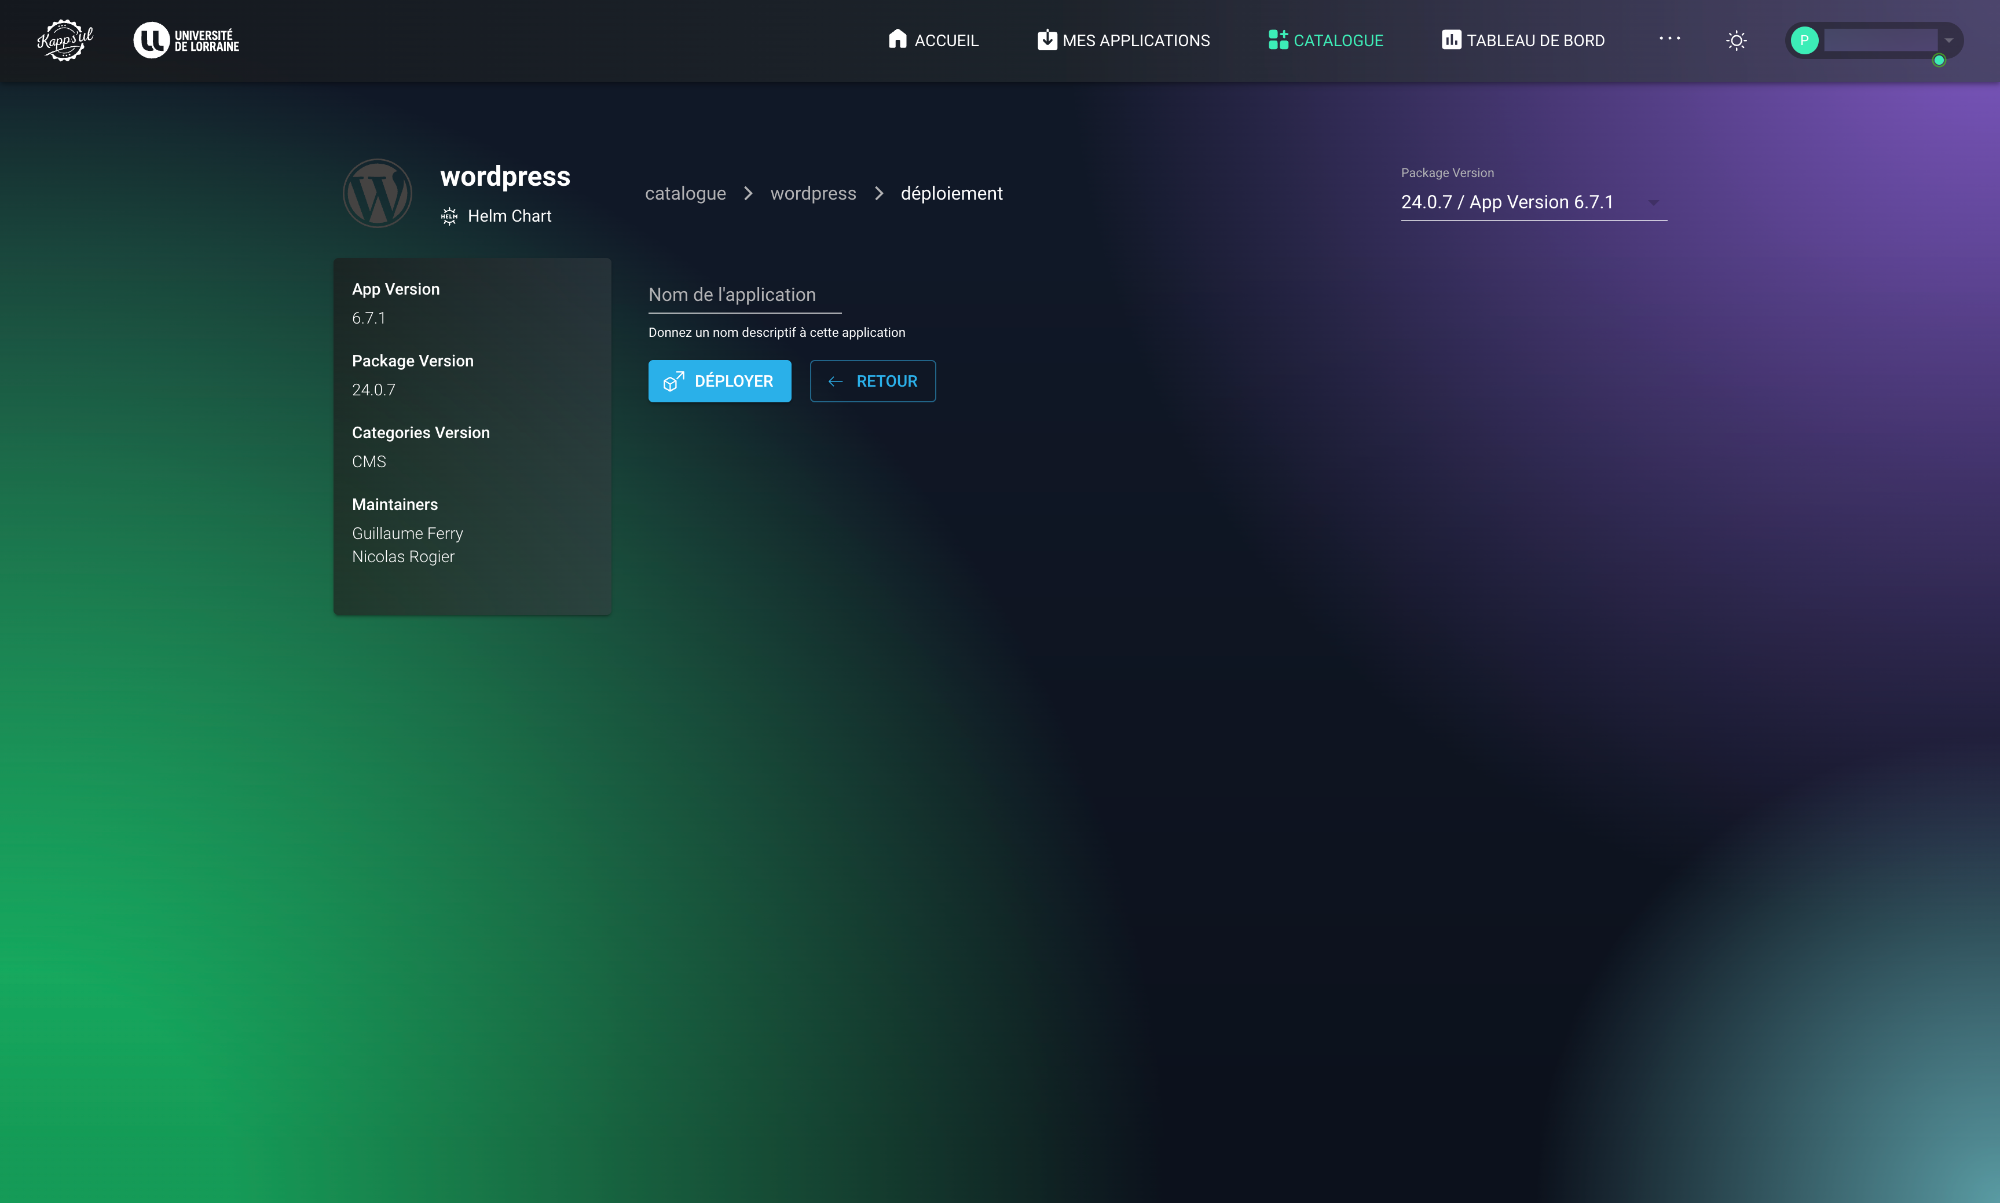Click the wordpress breadcrumb link
2000x1203 pixels.
coord(813,194)
